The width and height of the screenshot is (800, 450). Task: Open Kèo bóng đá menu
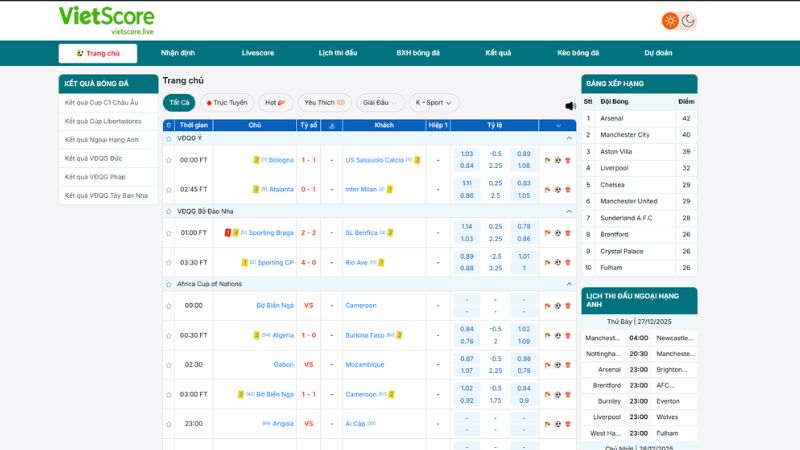(578, 53)
